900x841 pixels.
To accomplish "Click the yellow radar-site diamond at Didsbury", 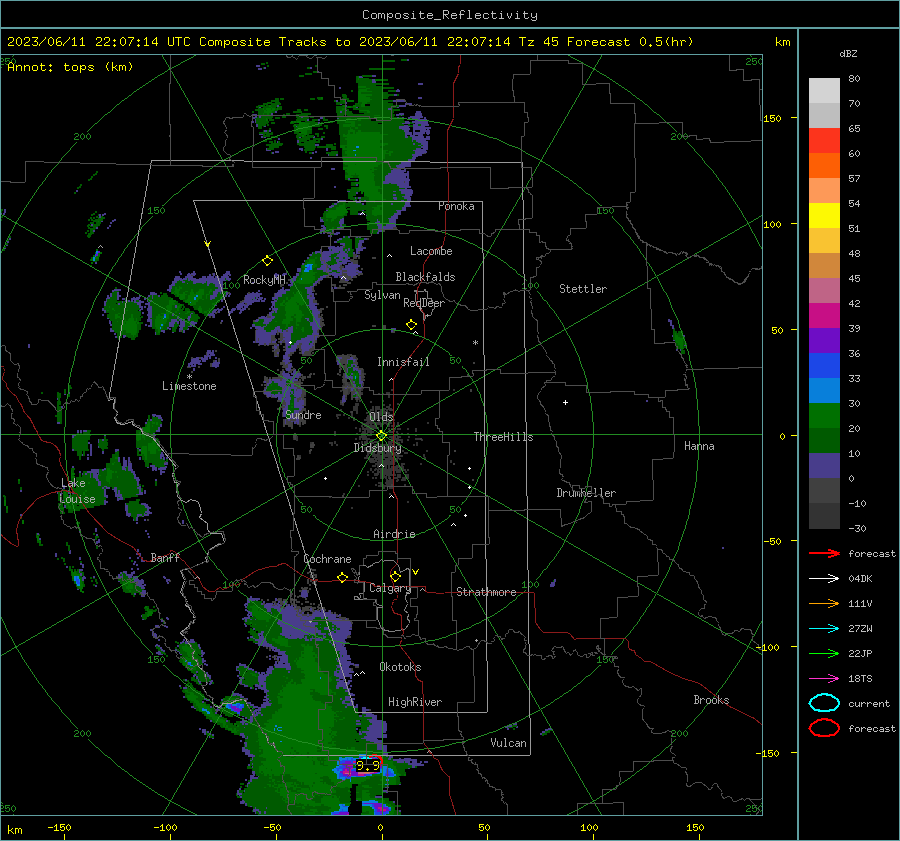I will (381, 436).
